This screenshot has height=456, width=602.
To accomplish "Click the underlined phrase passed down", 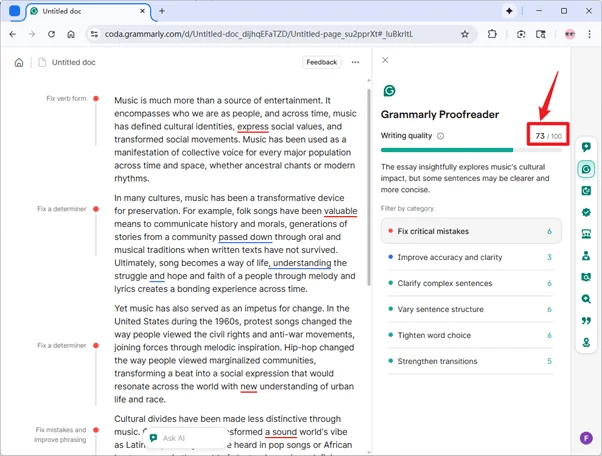I will click(x=245, y=237).
